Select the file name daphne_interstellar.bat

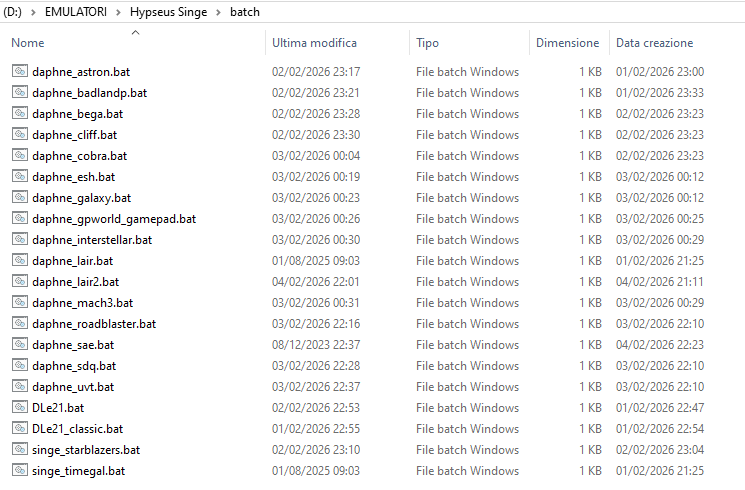point(92,240)
